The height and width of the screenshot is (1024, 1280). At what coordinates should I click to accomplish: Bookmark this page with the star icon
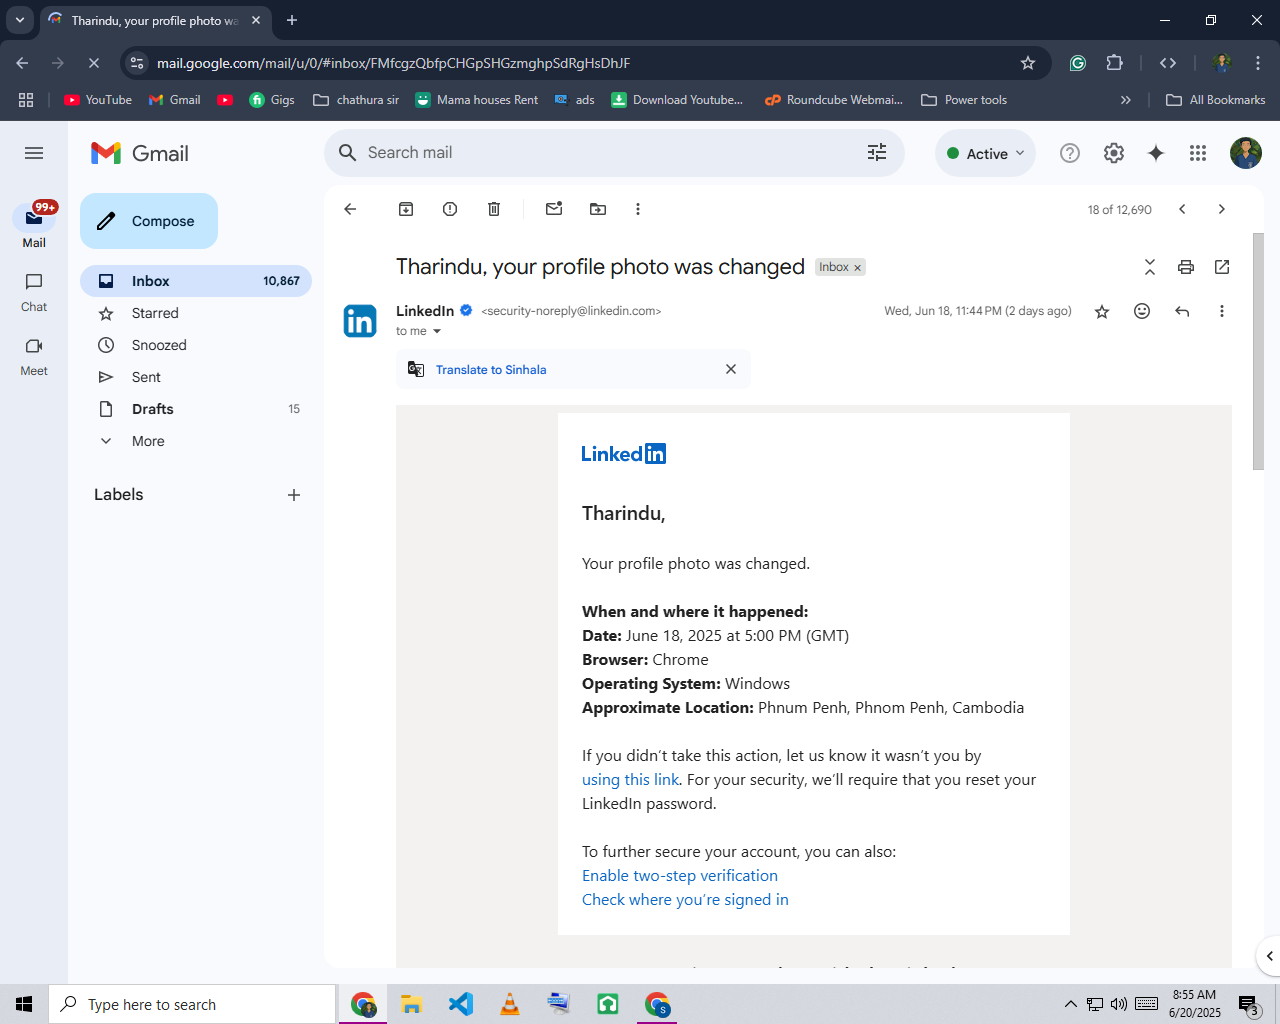[x=1028, y=63]
